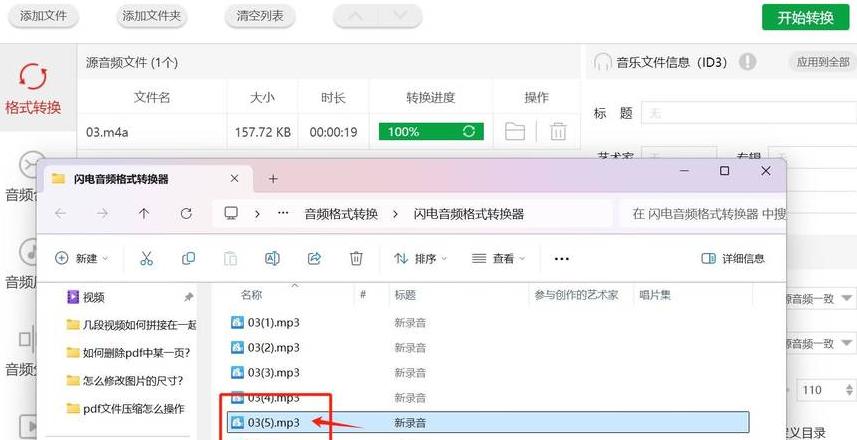Image resolution: width=857 pixels, height=440 pixels.
Task: Select file 03(2).mp3
Action: click(265, 348)
